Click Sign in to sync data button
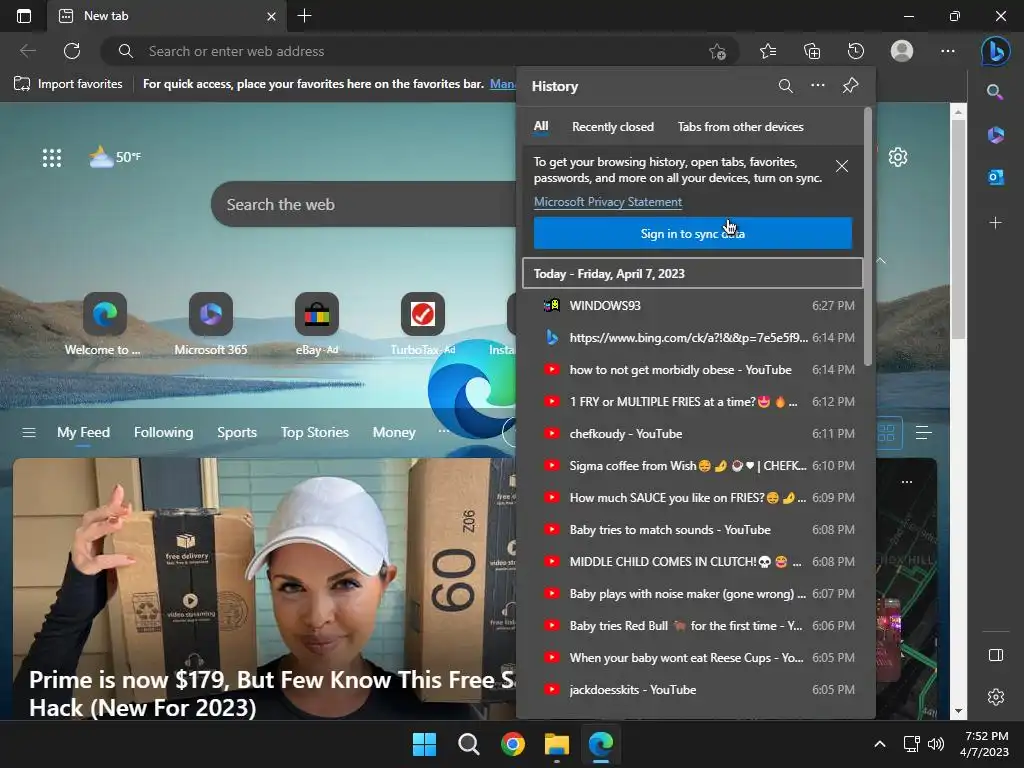Viewport: 1024px width, 768px height. (692, 233)
